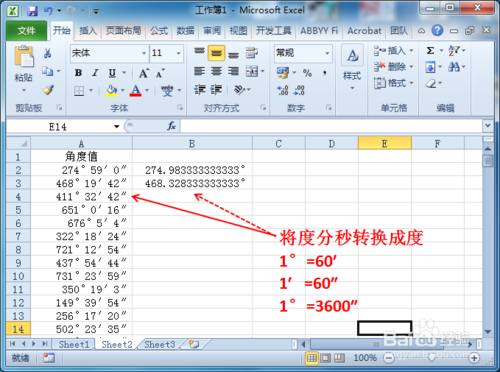Click the Undo arrow icon
500x372 pixels.
click(48, 11)
